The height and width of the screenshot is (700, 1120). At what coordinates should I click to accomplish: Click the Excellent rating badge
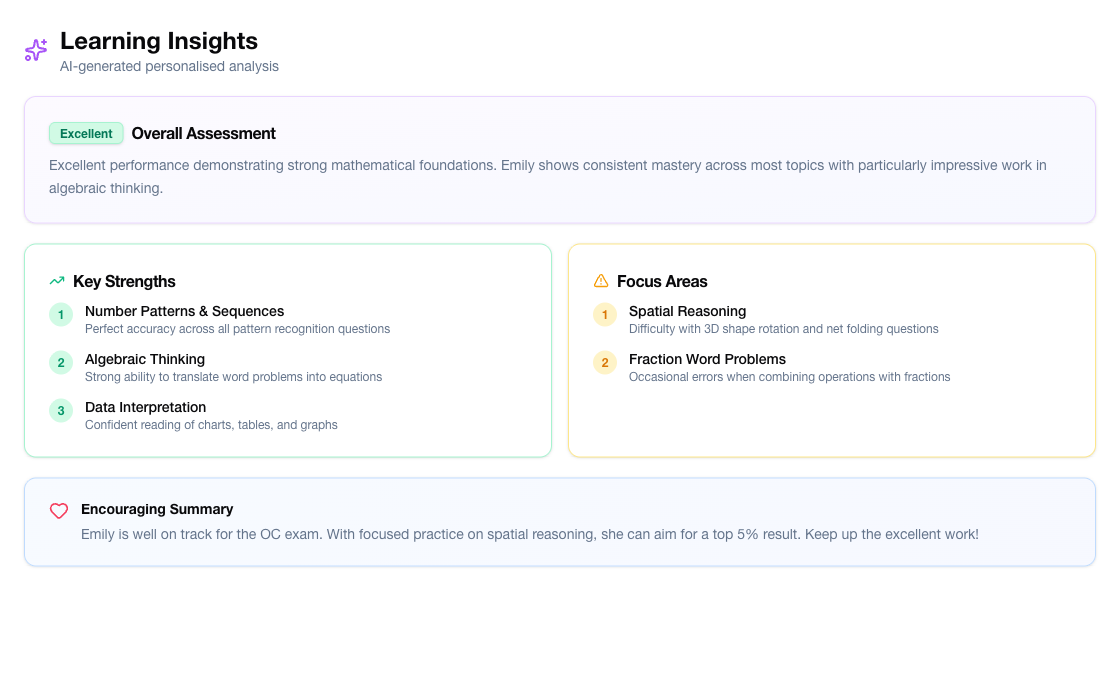tap(86, 133)
